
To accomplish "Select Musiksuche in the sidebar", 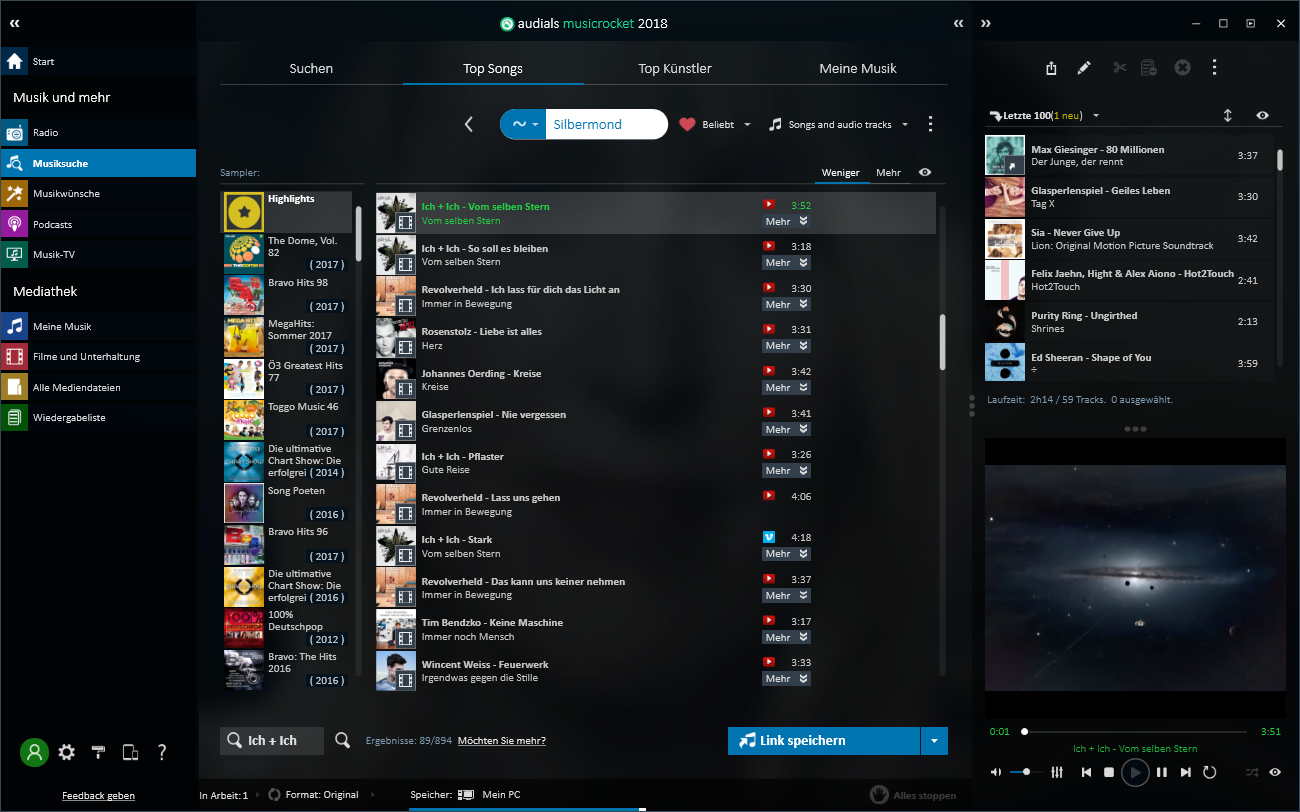I will tap(98, 163).
